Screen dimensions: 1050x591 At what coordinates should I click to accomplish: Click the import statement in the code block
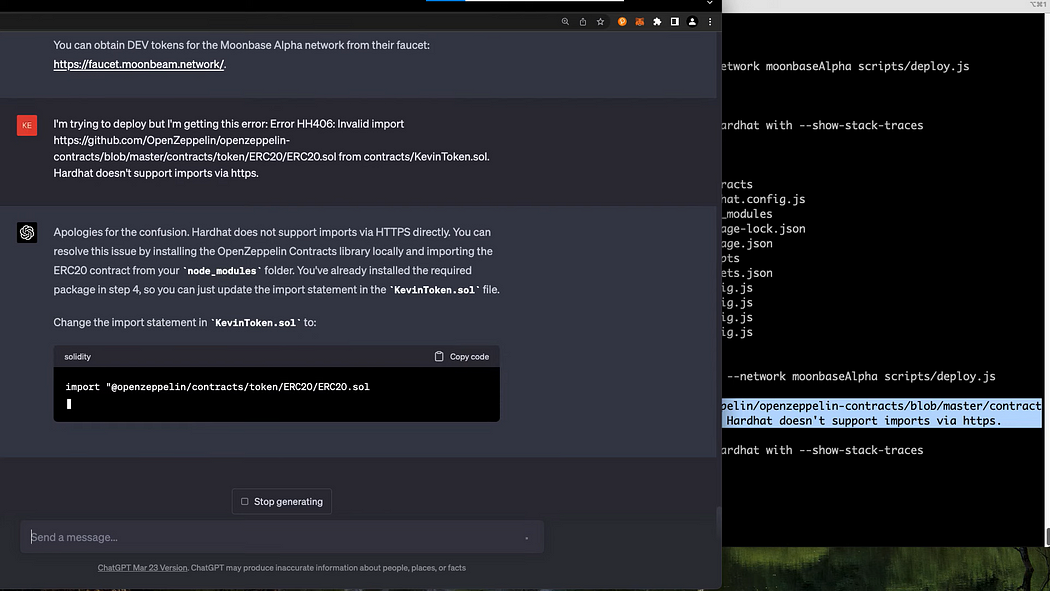tap(217, 387)
